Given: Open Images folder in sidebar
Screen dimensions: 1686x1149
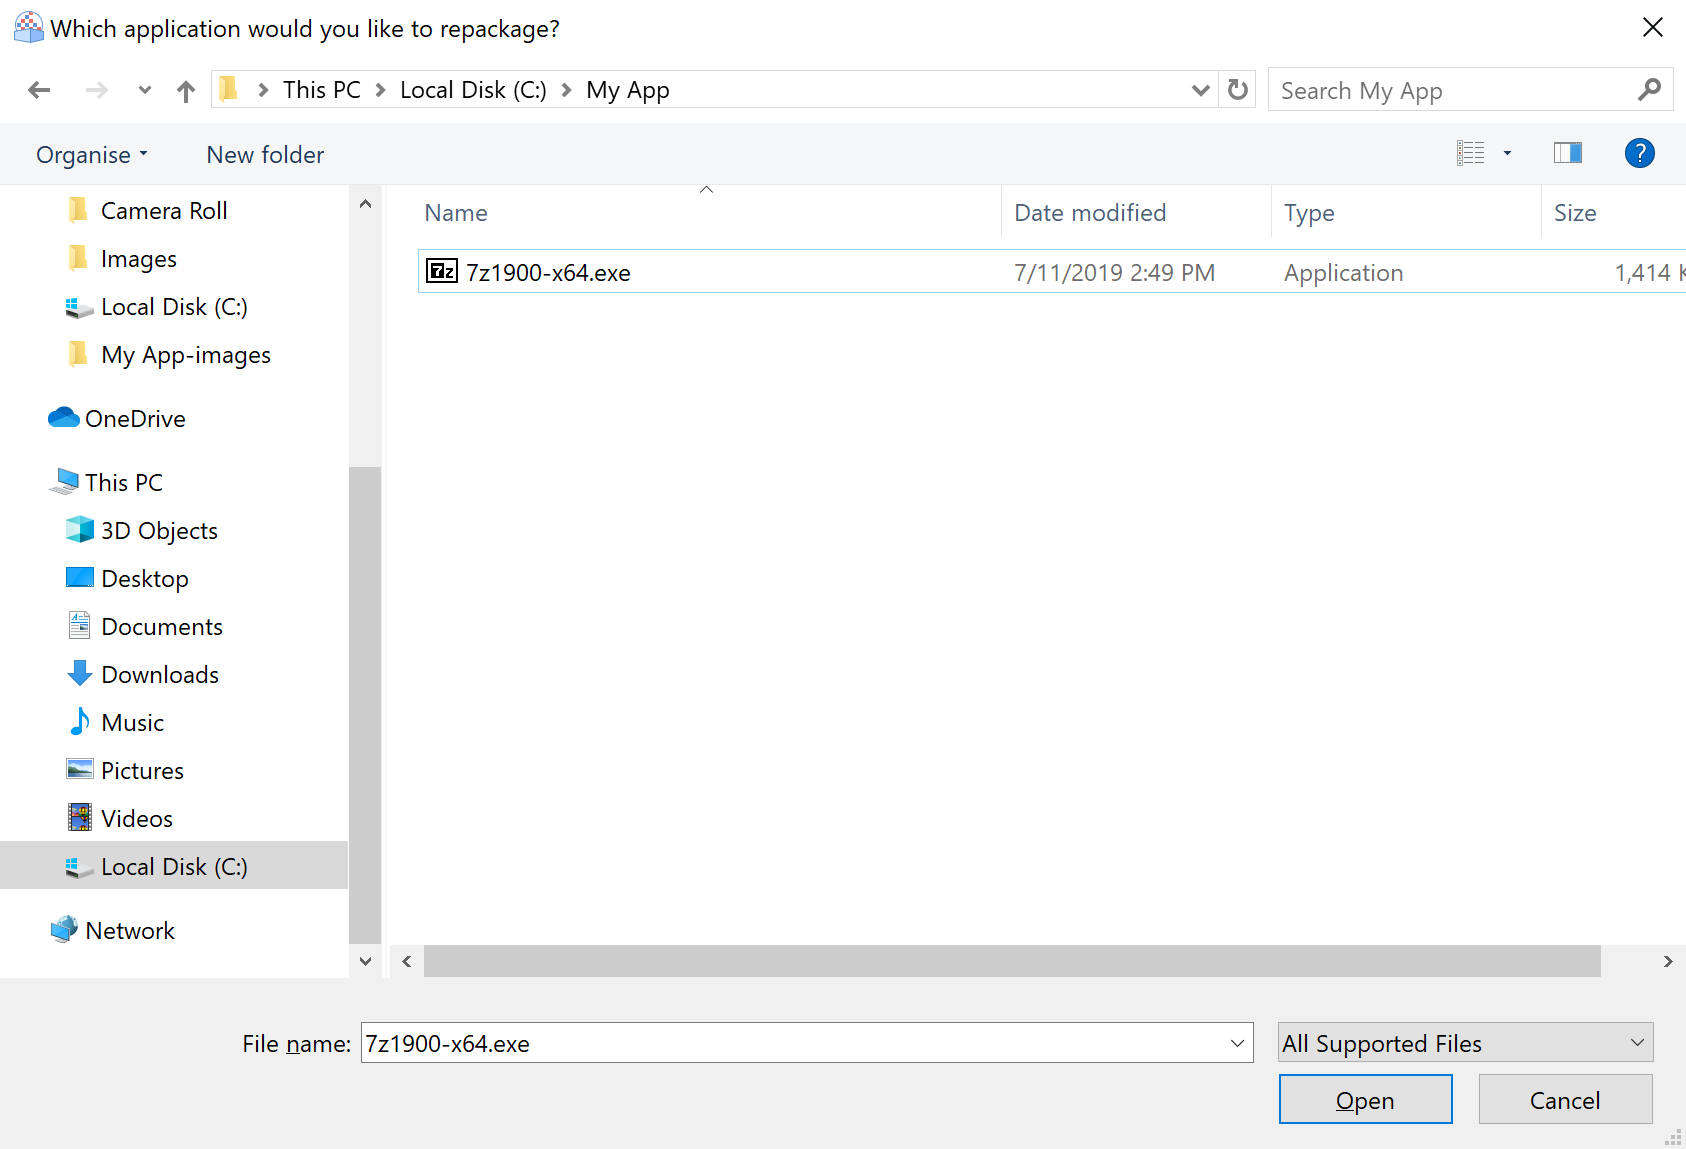Looking at the screenshot, I should [x=138, y=259].
